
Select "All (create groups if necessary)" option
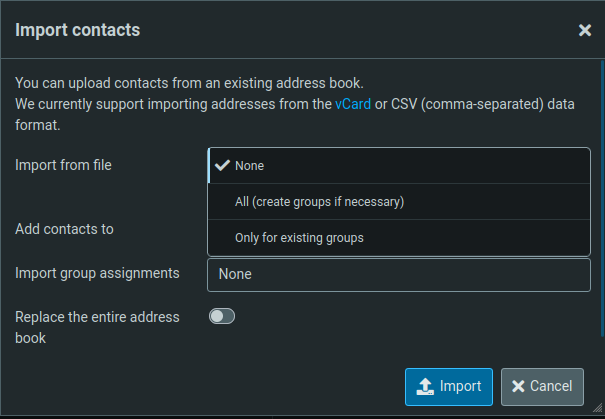(x=312, y=202)
